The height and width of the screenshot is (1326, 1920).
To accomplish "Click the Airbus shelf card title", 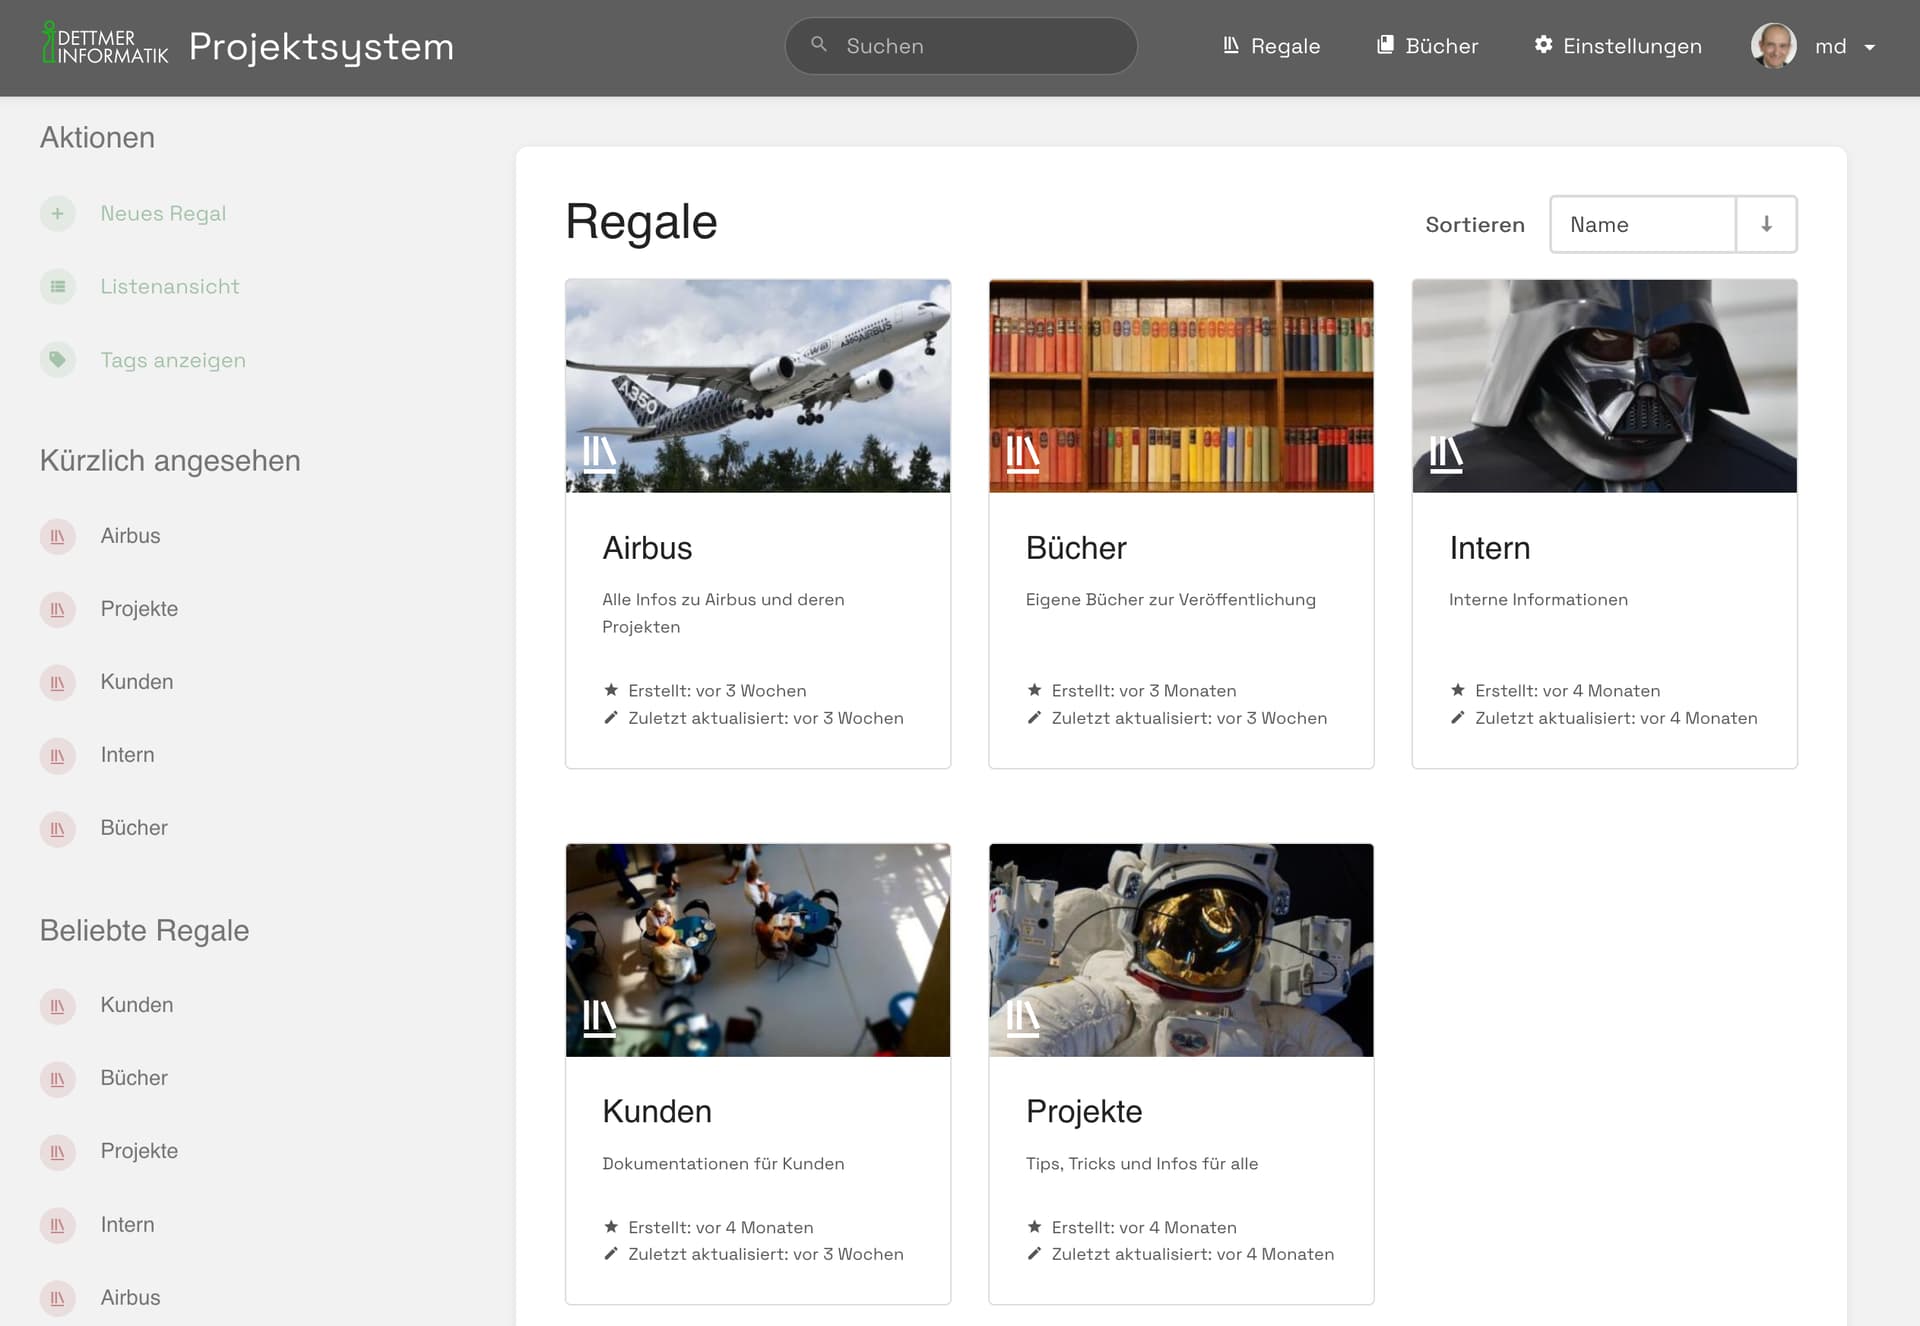I will (647, 548).
